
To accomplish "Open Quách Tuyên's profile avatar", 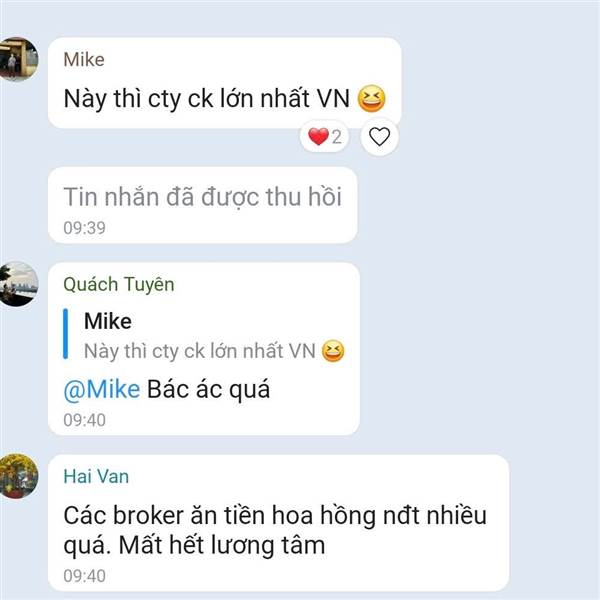I will pyautogui.click(x=17, y=284).
